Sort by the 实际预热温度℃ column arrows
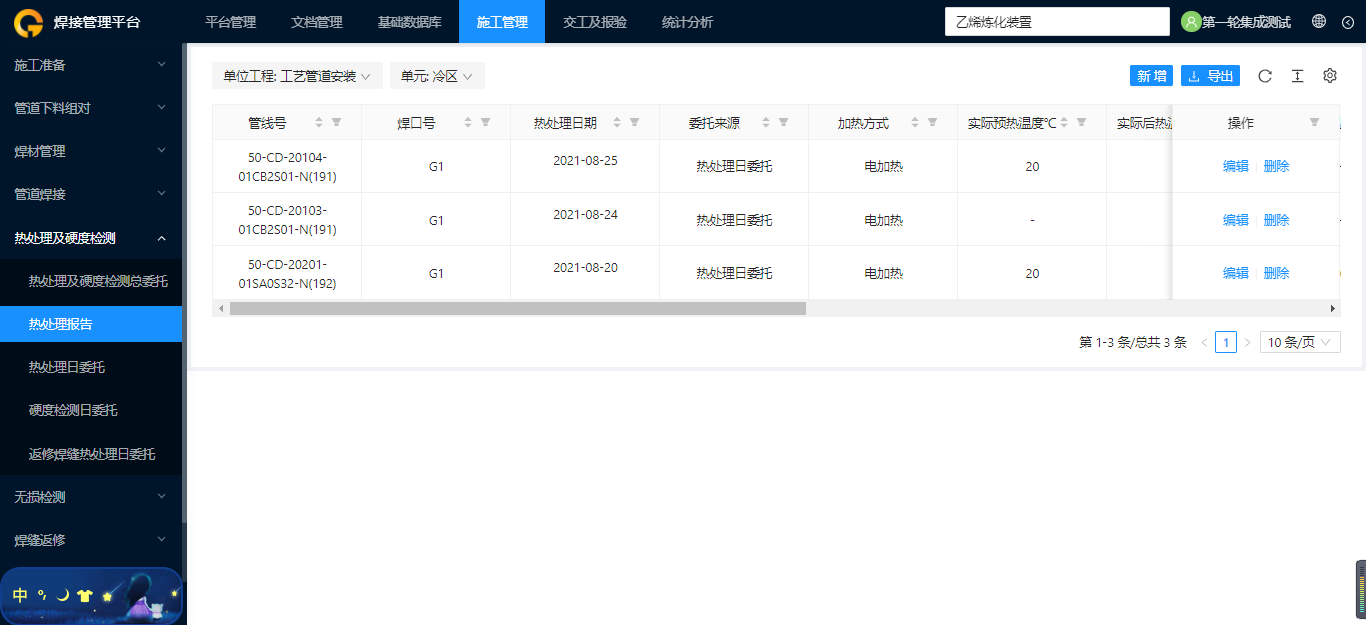This screenshot has height=625, width=1366. [1064, 122]
